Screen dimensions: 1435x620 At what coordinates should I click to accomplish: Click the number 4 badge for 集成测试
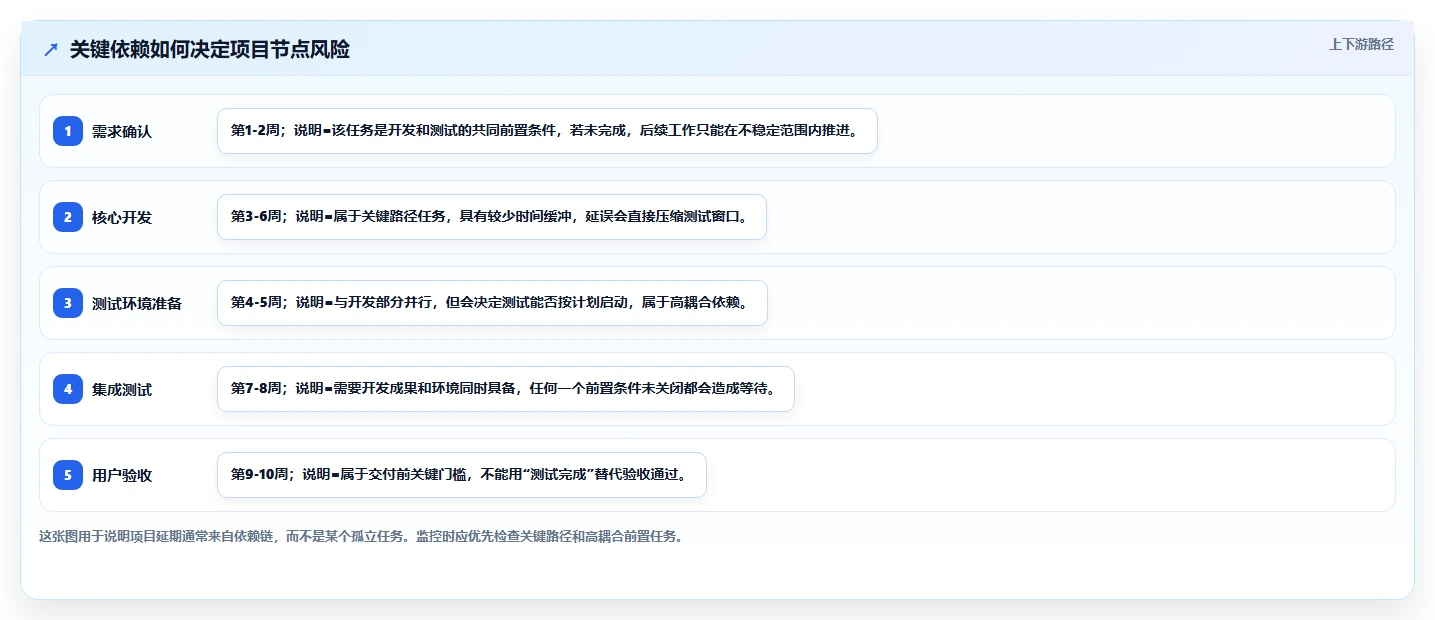coord(68,389)
